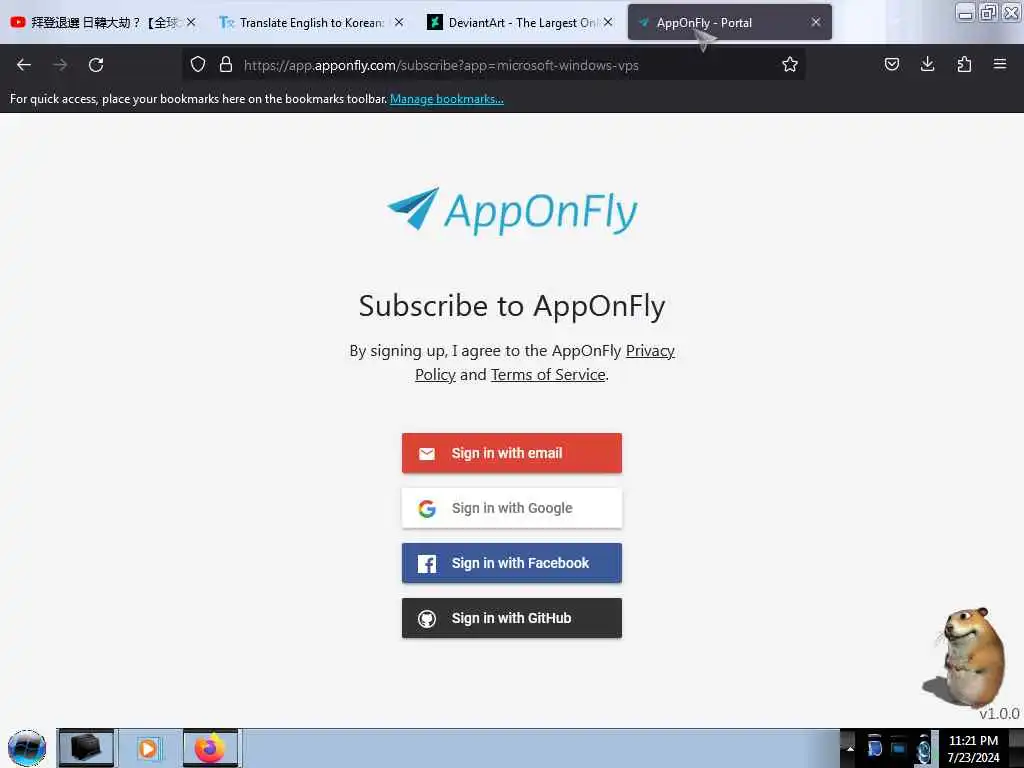The image size is (1024, 768).
Task: Close the DeviantArt tab
Action: (608, 22)
